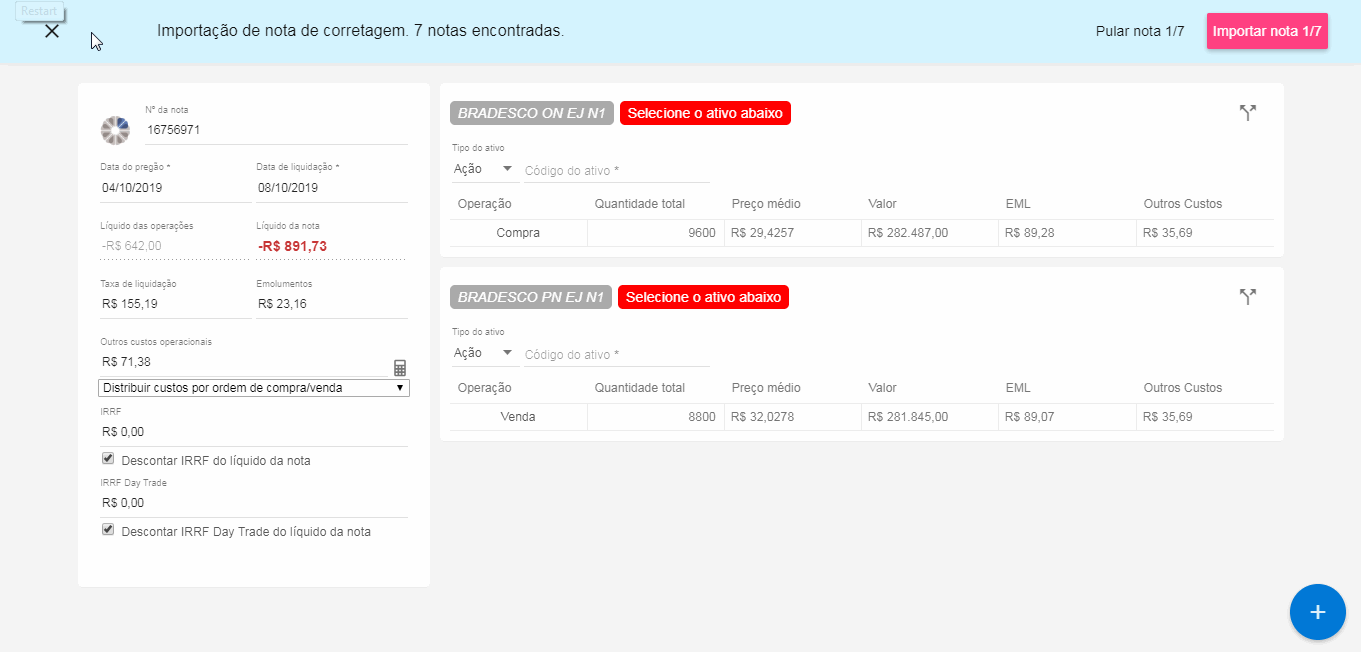
Task: Click the Data de liquidação field
Action: coord(332,188)
